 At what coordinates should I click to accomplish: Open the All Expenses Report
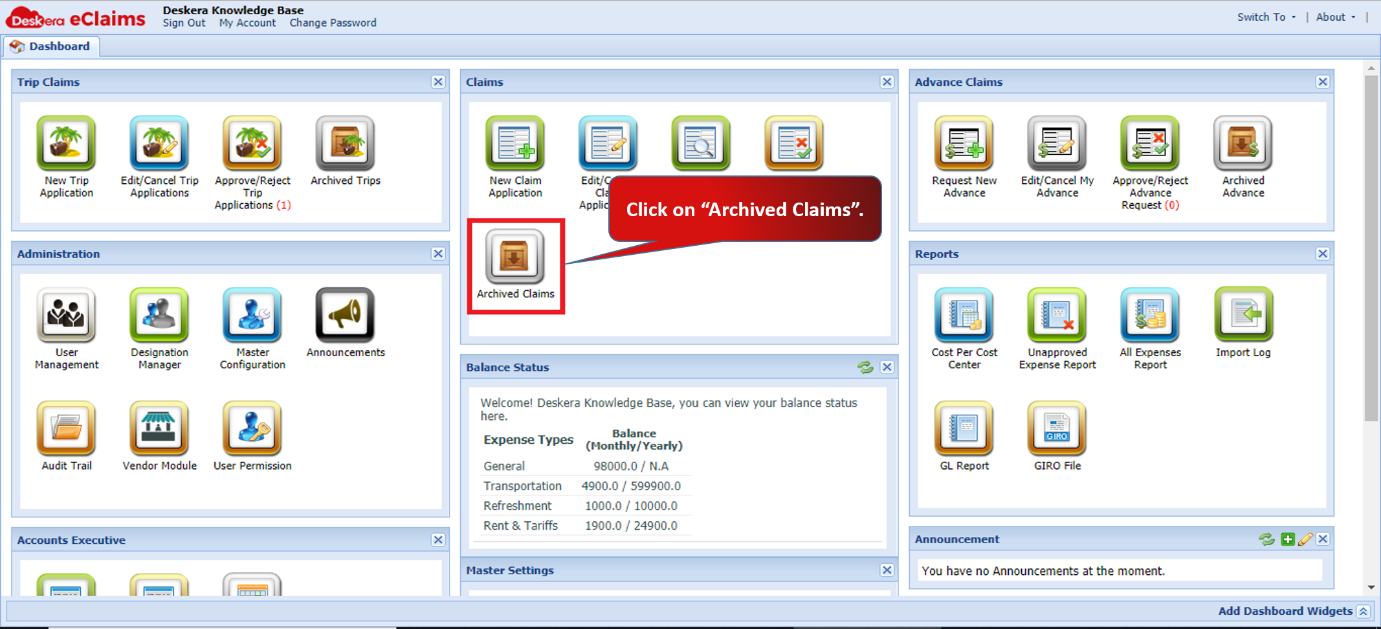(1150, 316)
